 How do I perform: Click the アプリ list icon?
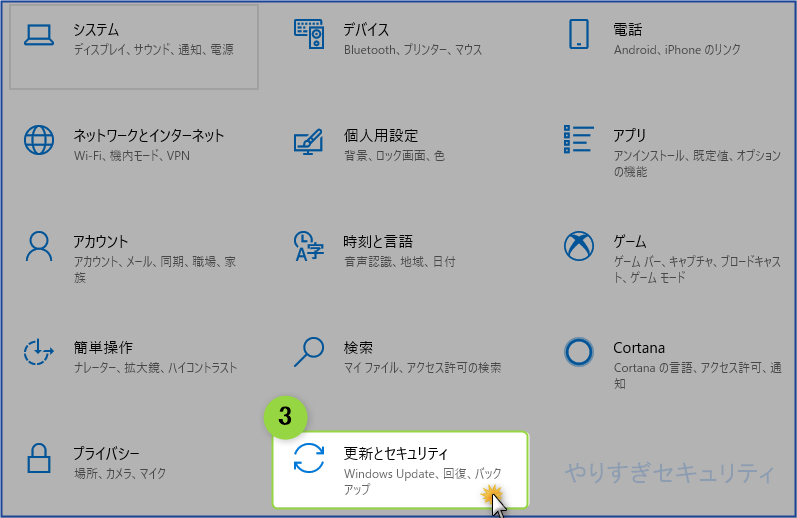[578, 139]
